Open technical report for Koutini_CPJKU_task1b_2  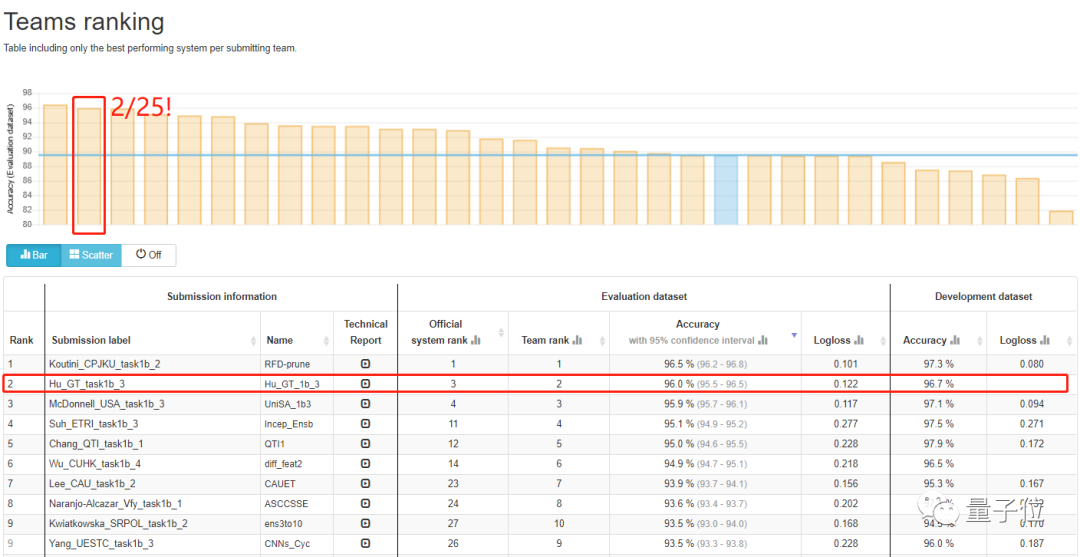pyautogui.click(x=365, y=365)
